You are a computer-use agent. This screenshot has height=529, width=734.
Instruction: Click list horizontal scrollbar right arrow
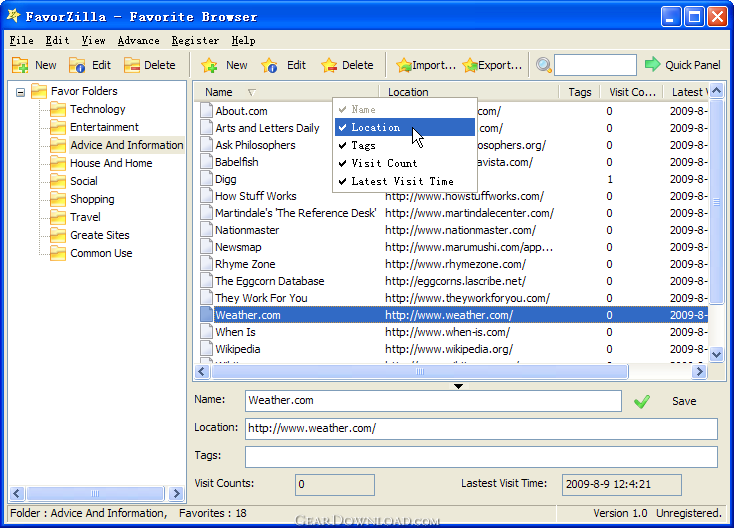click(x=699, y=371)
